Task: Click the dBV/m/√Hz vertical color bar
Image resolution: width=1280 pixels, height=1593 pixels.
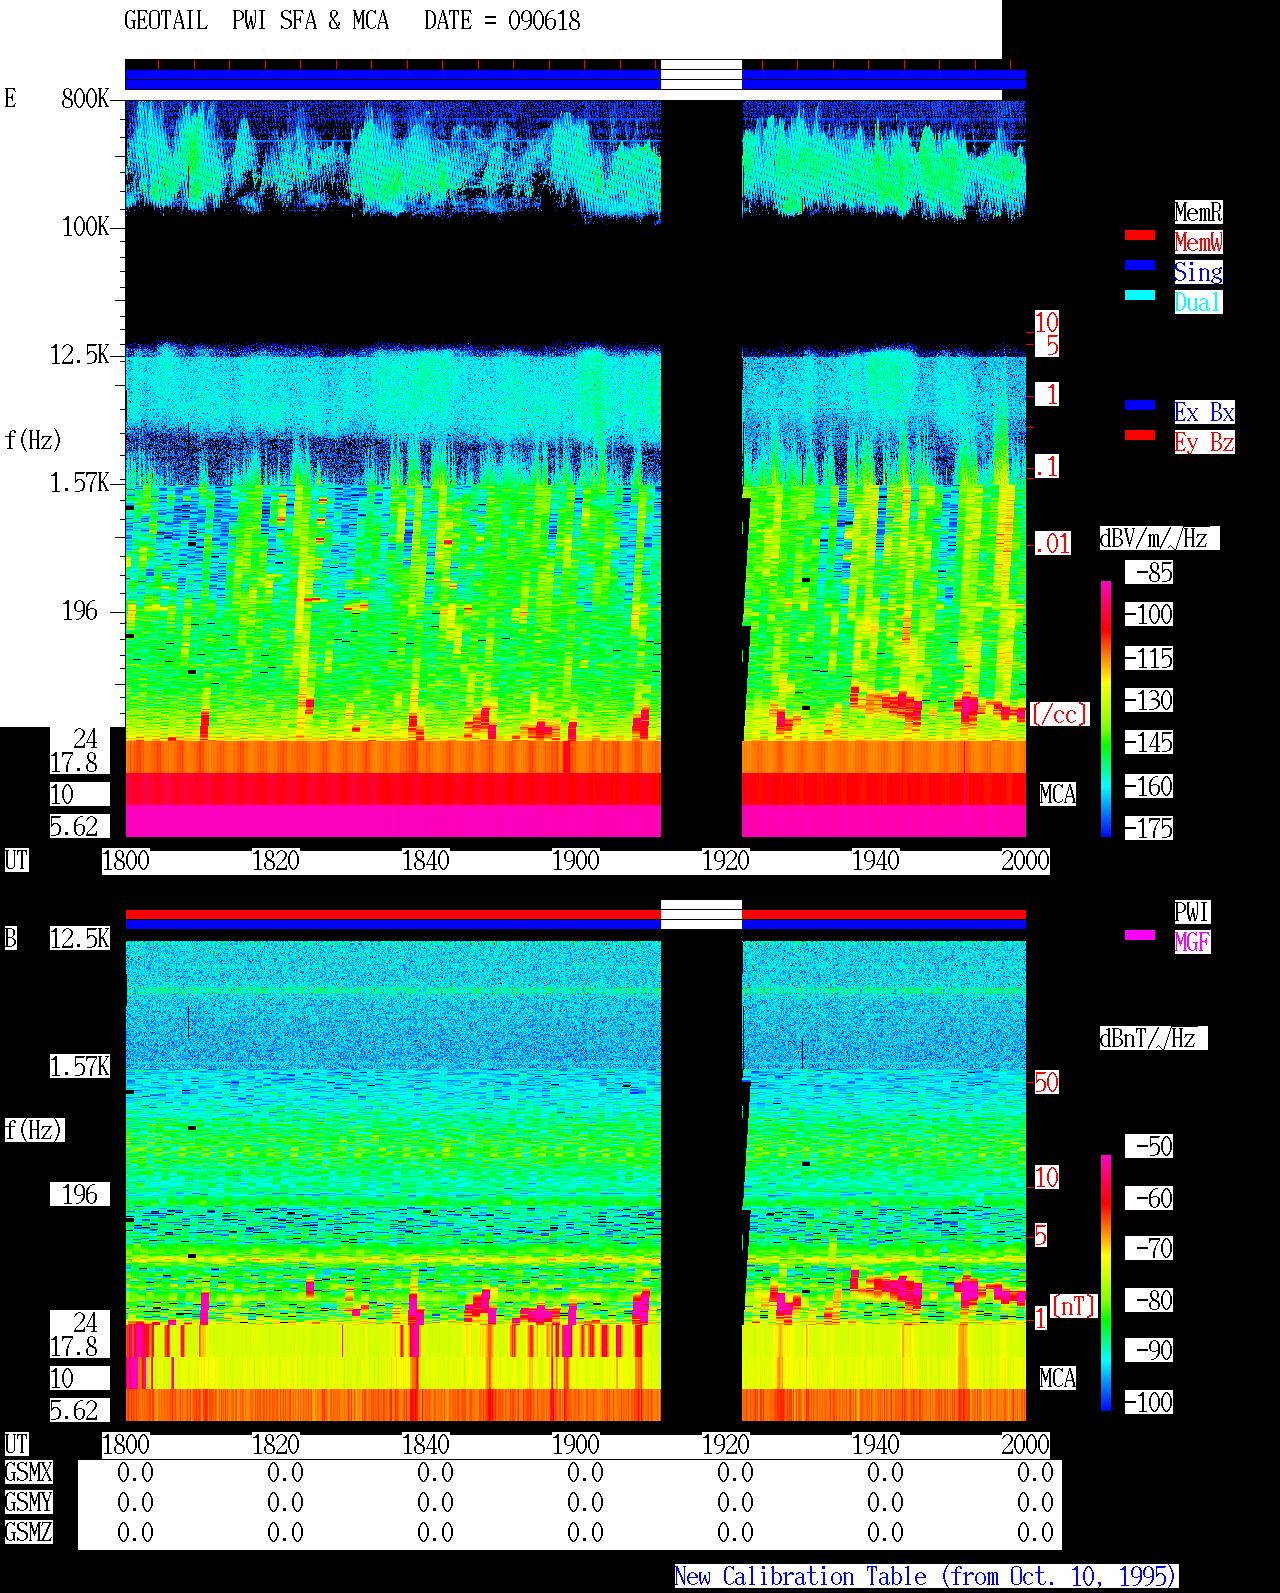Action: click(1106, 708)
